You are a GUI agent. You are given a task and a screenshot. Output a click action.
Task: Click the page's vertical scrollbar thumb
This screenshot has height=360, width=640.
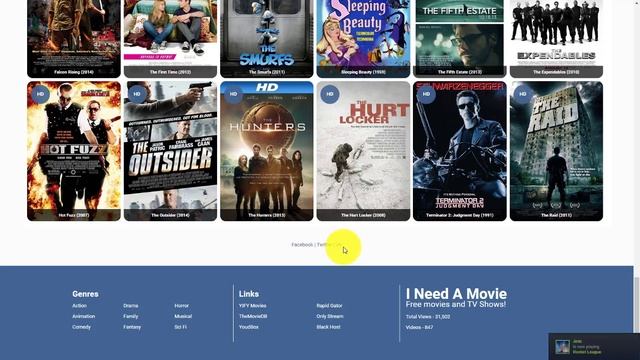tap(637, 304)
